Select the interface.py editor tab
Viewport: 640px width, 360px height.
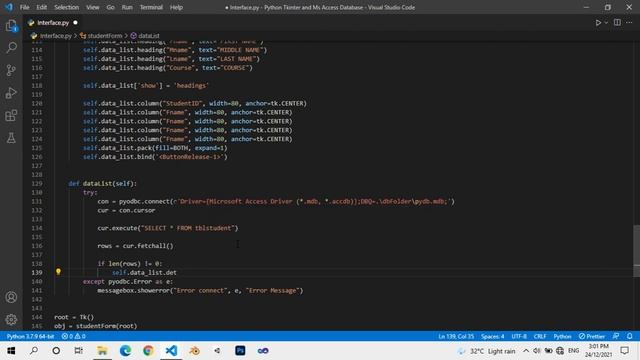(x=53, y=23)
